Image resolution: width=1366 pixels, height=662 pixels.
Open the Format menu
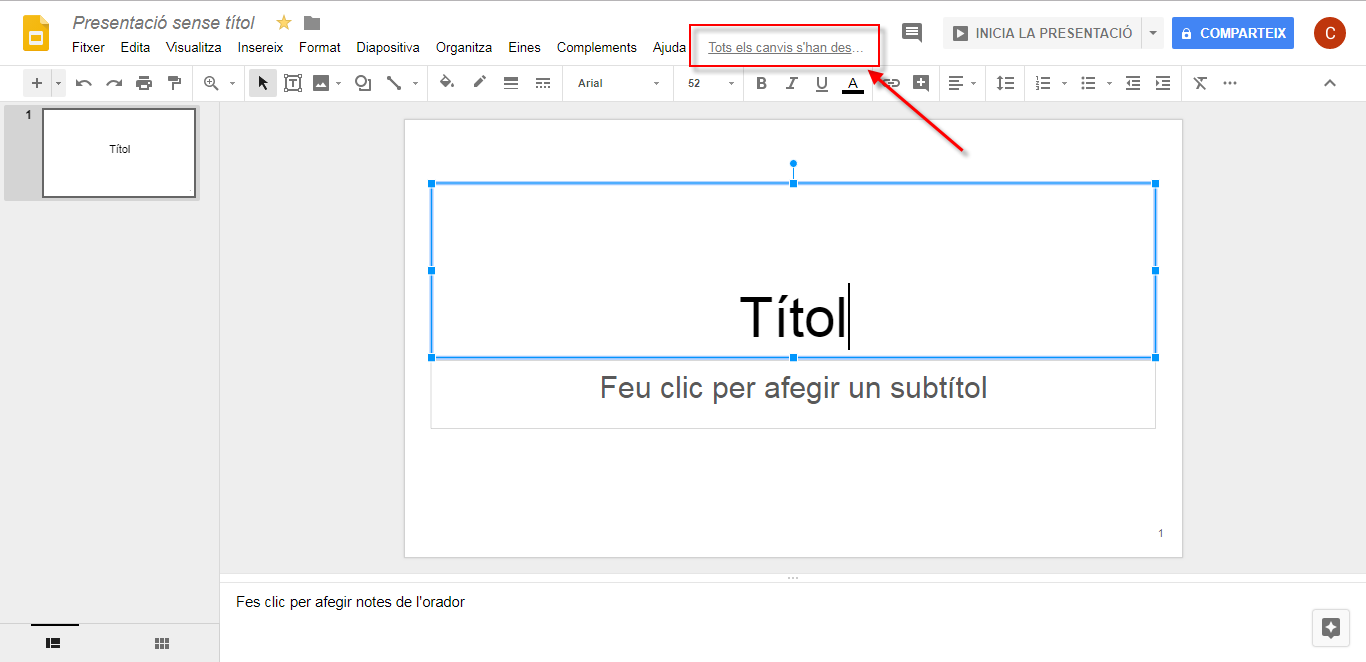point(320,47)
